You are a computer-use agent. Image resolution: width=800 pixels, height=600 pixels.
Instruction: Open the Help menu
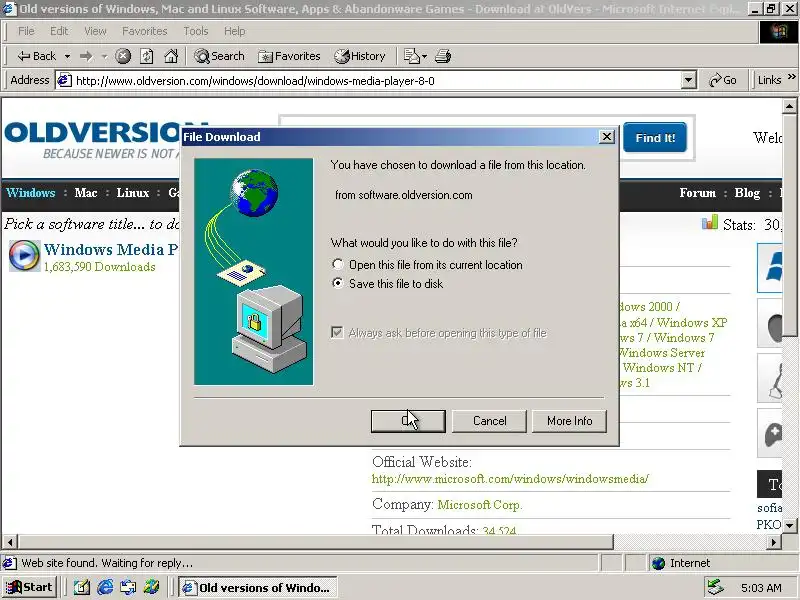235,31
